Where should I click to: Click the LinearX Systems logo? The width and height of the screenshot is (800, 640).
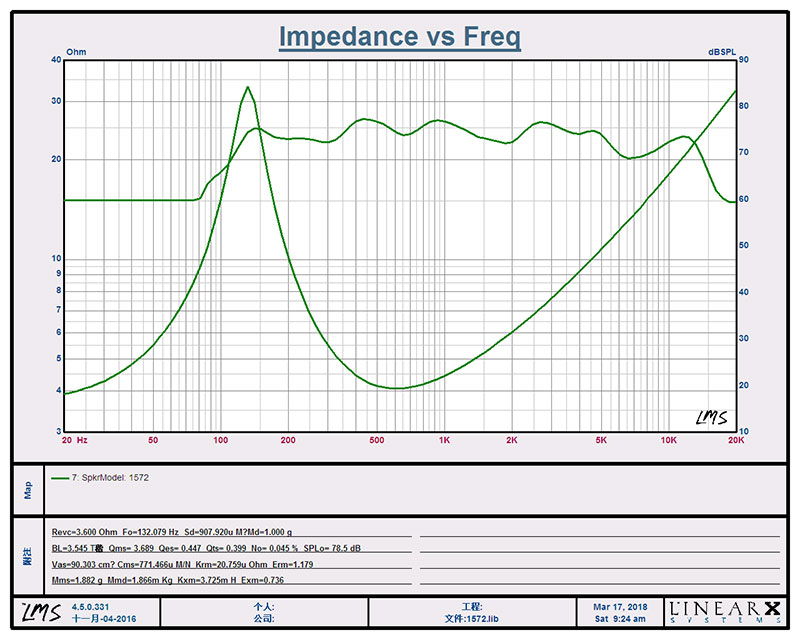(725, 611)
